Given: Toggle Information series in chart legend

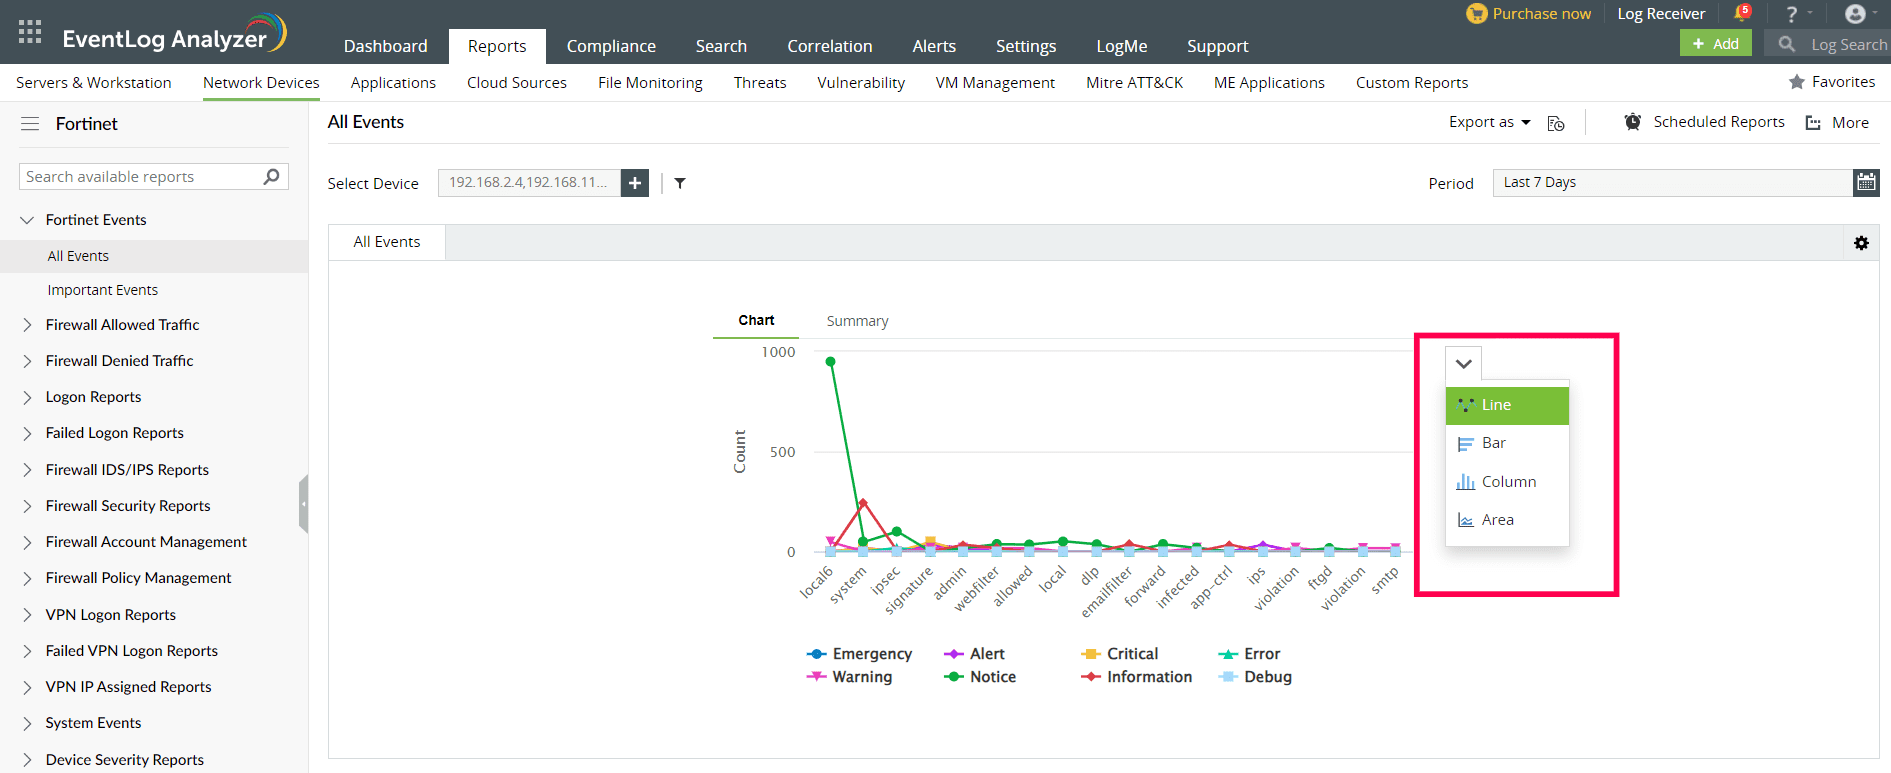Looking at the screenshot, I should tap(1148, 677).
